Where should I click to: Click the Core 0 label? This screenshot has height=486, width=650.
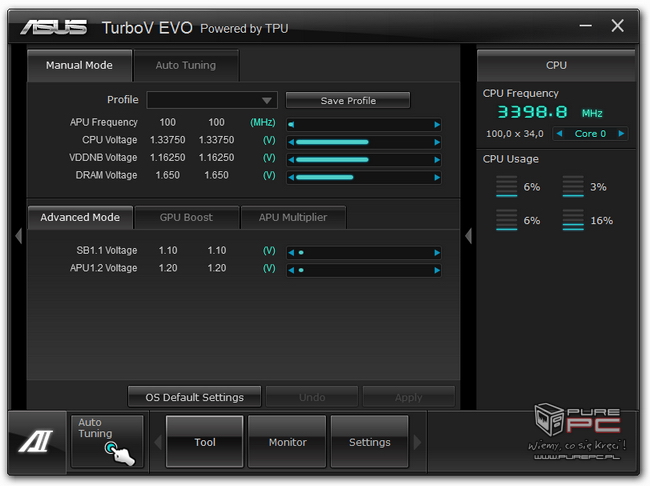[x=590, y=134]
